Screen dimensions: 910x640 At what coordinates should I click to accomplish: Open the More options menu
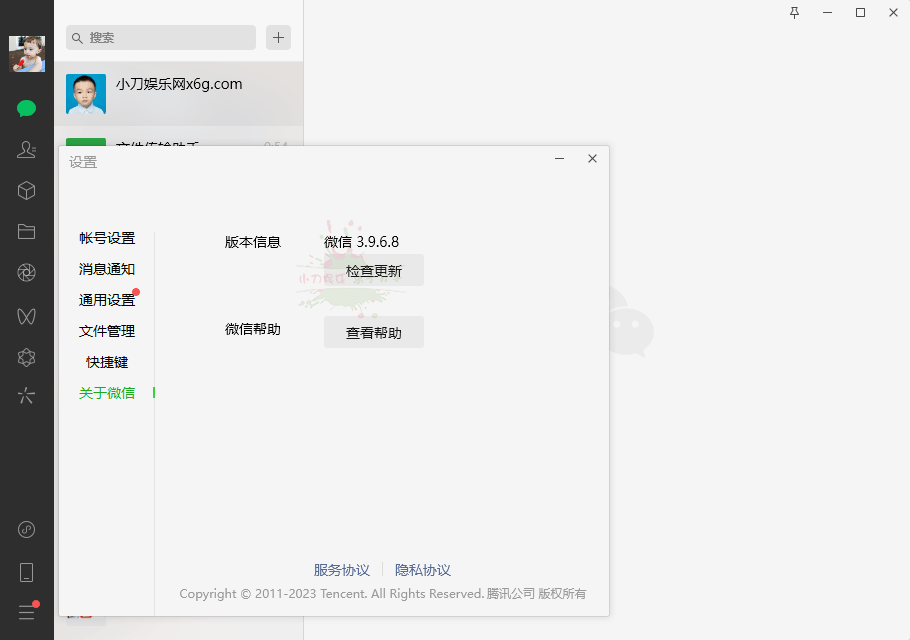click(27, 610)
